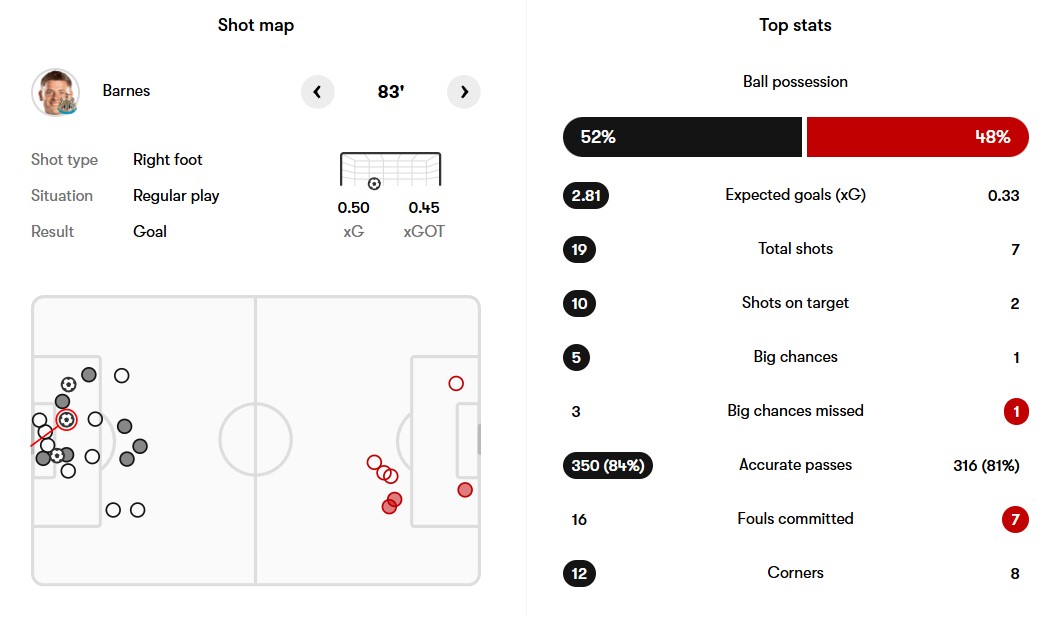
Task: Select the isolated red shot near top right
Action: pos(456,383)
